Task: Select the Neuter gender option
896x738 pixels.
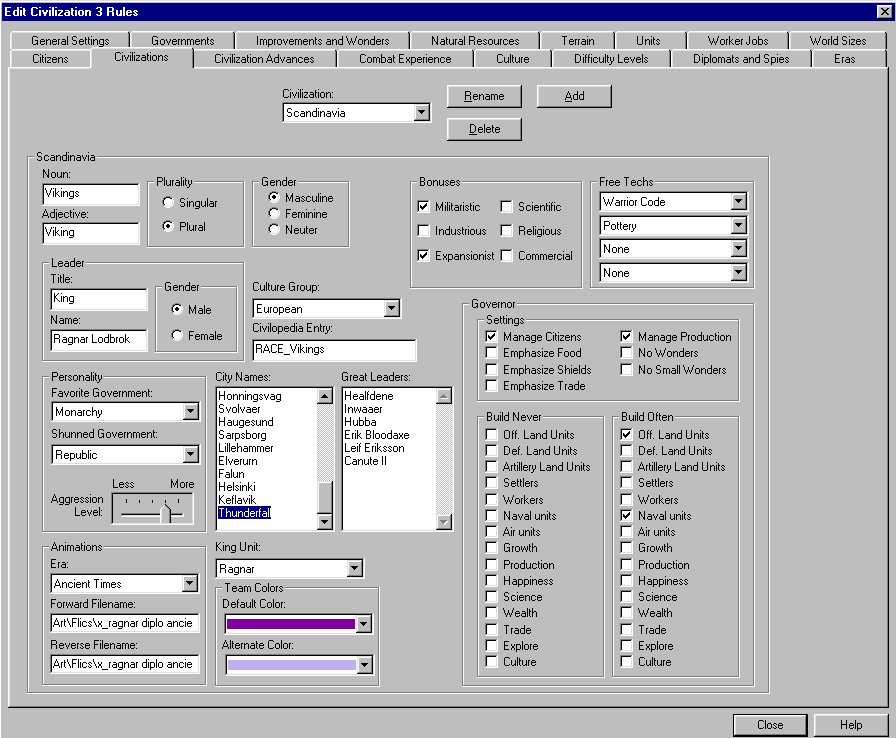Action: pyautogui.click(x=274, y=230)
